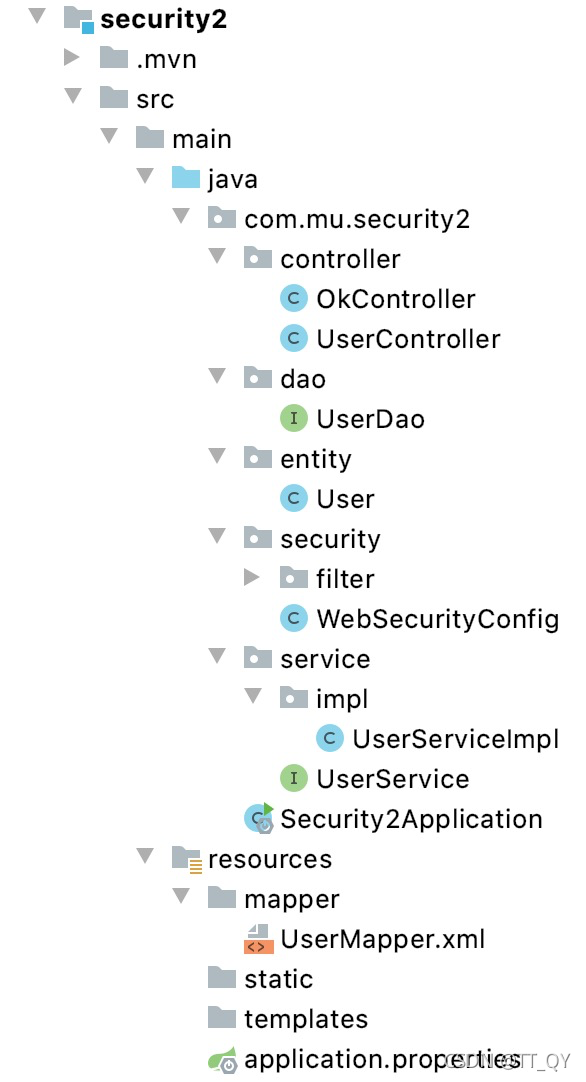Select the templates folder
This screenshot has width=586, height=1082.
306,1019
